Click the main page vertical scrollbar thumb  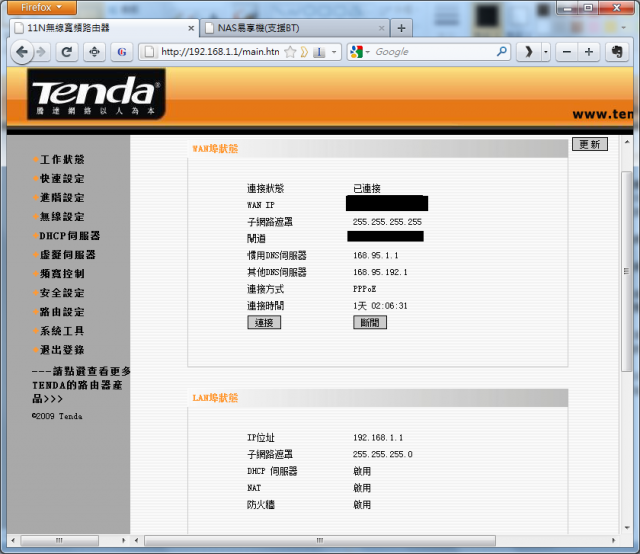[x=627, y=271]
